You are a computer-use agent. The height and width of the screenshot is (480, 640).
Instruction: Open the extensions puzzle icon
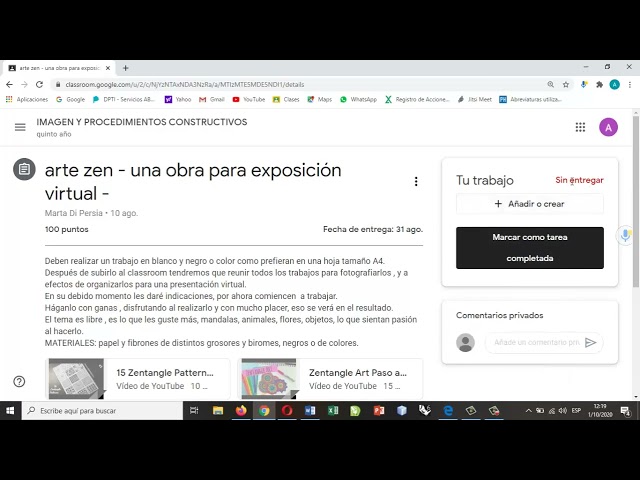point(599,84)
